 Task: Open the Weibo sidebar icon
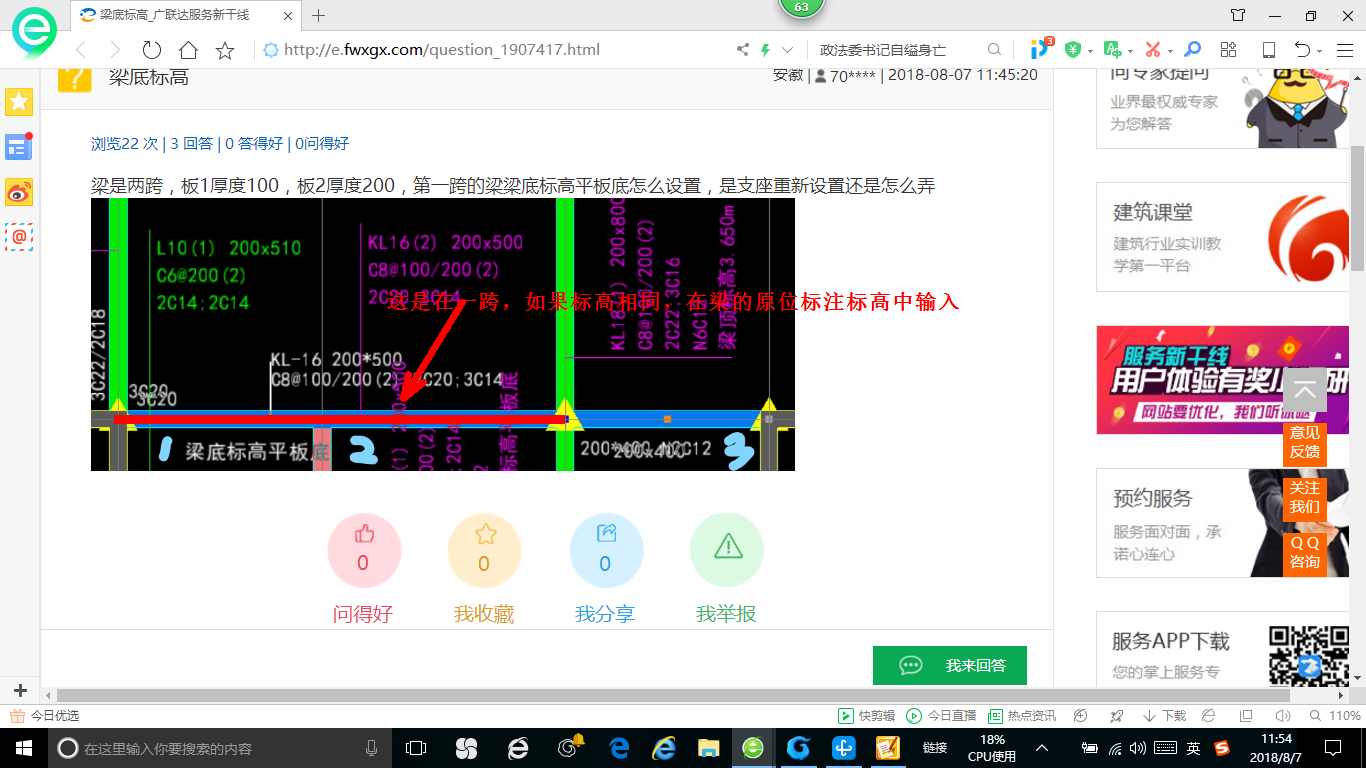(x=19, y=192)
